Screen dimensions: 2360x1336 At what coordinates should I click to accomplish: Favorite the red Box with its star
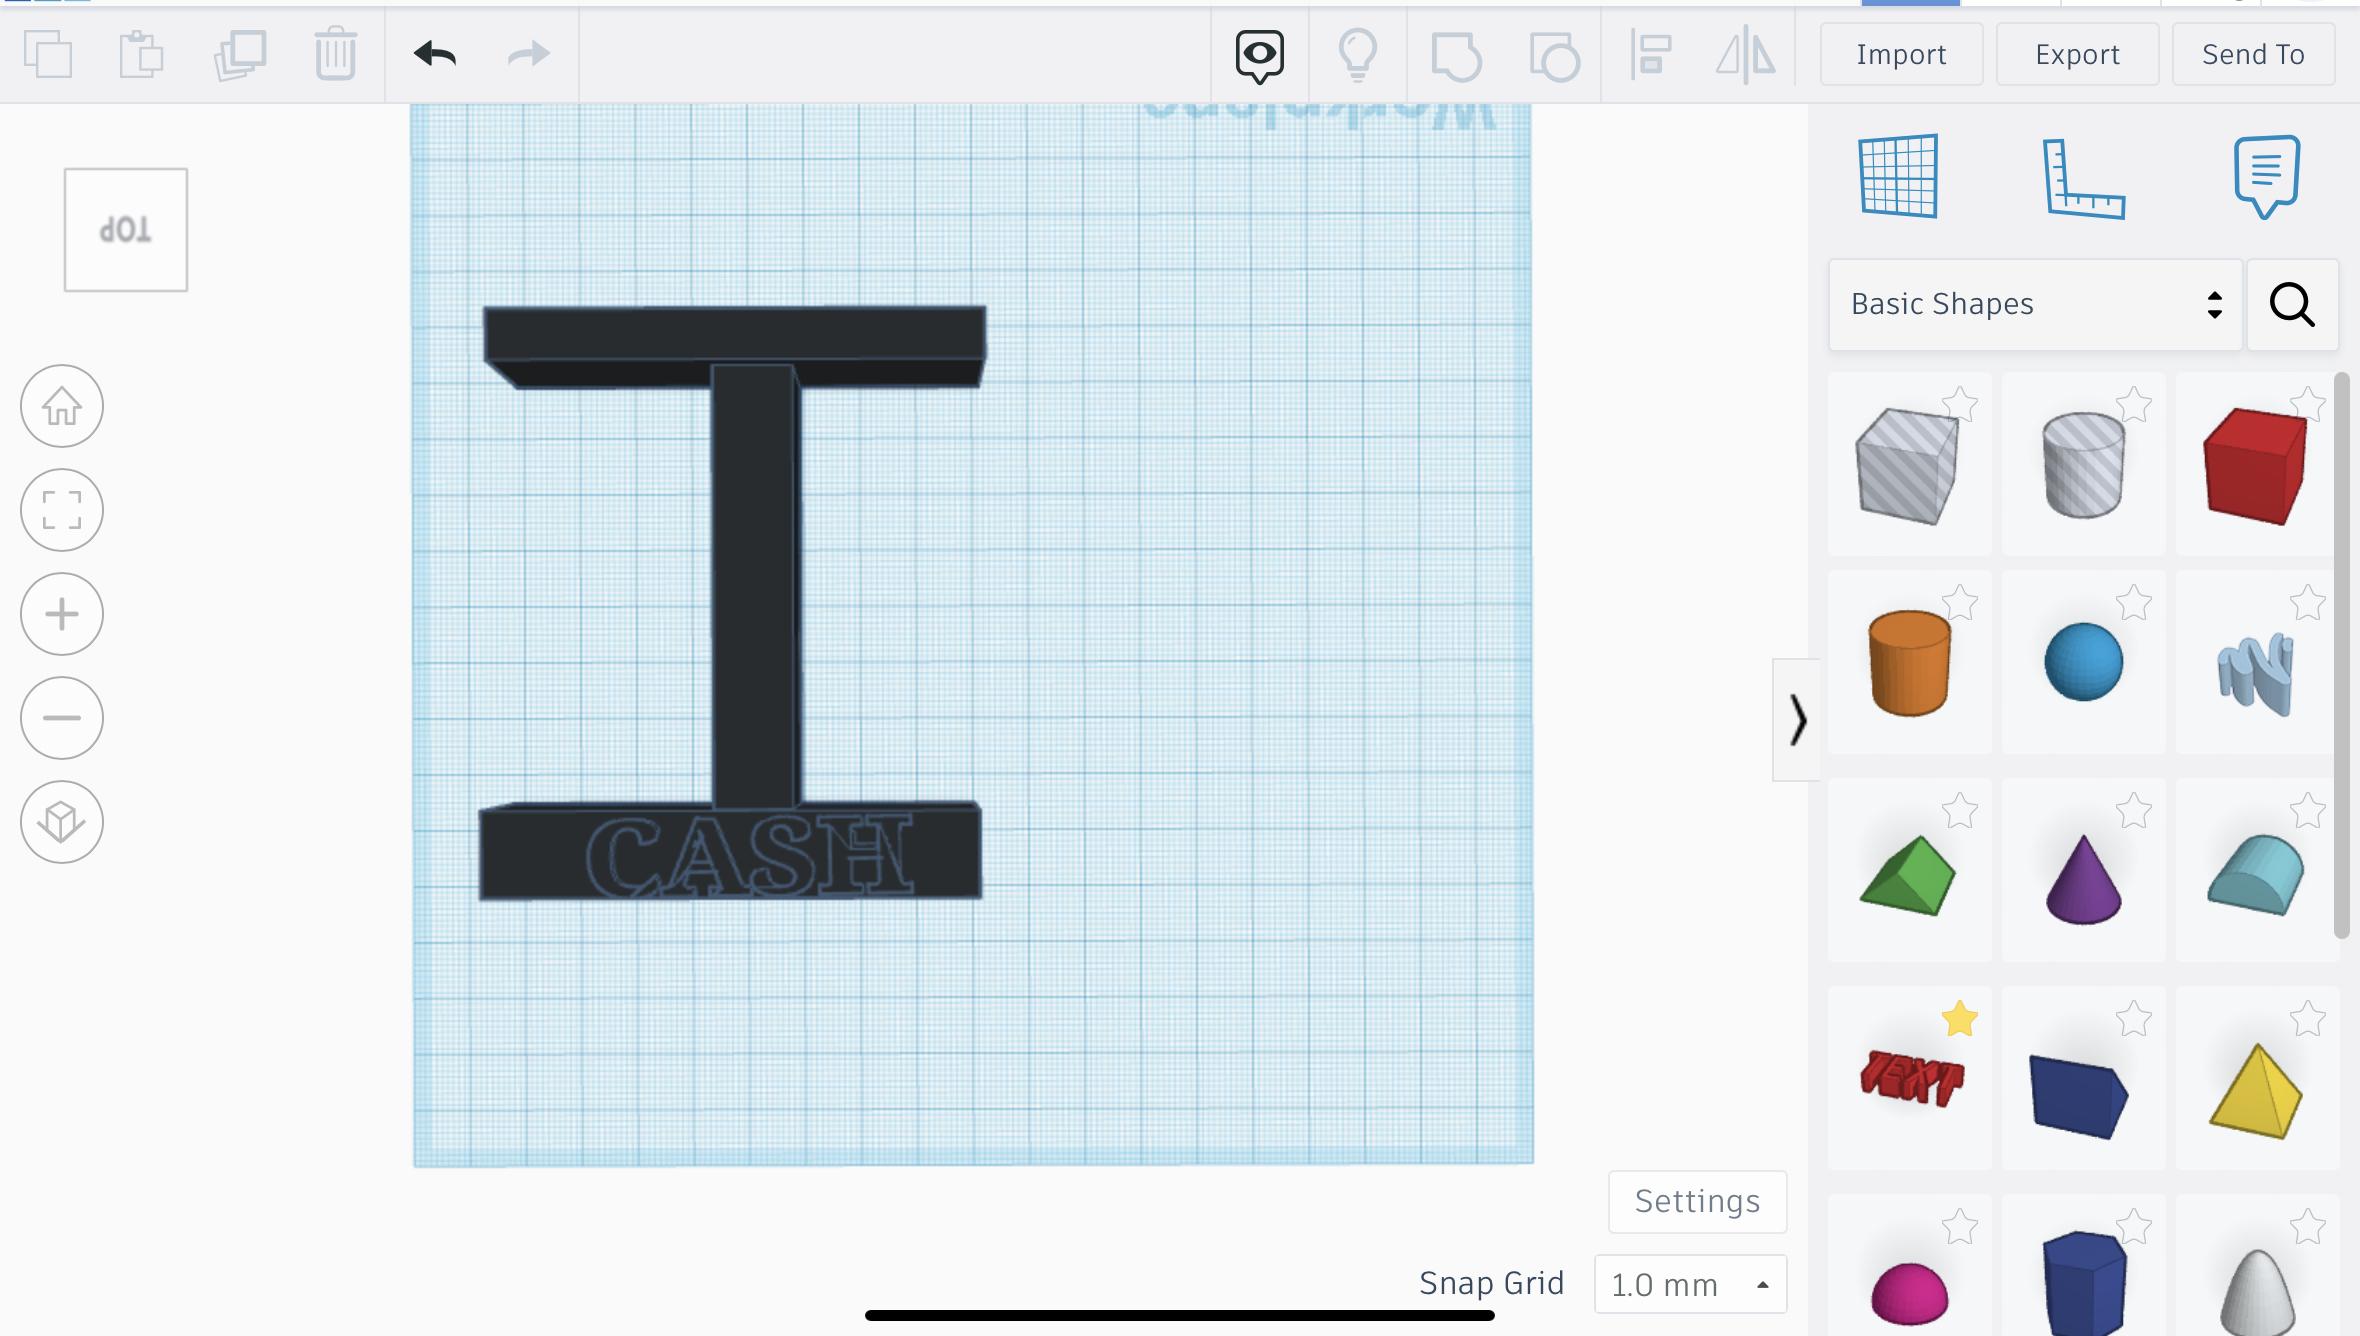pos(2308,404)
